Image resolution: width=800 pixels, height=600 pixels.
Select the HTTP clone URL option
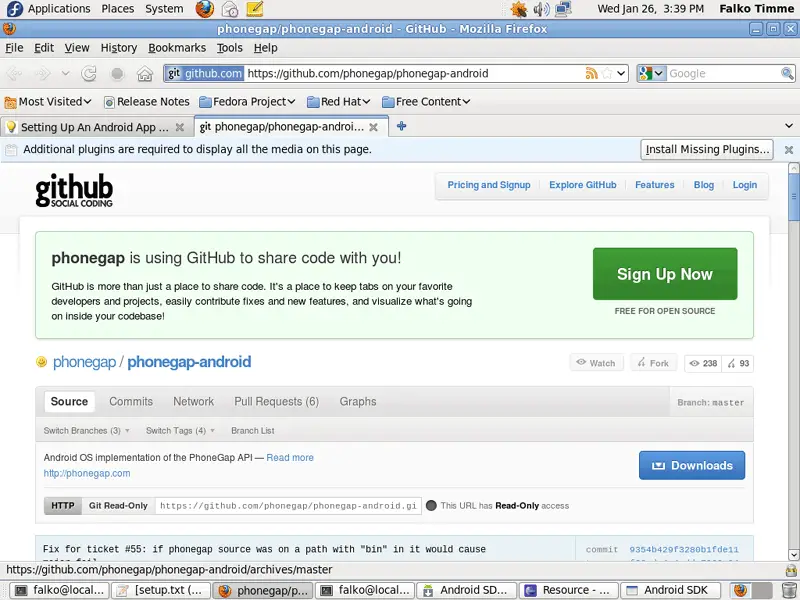click(x=63, y=506)
